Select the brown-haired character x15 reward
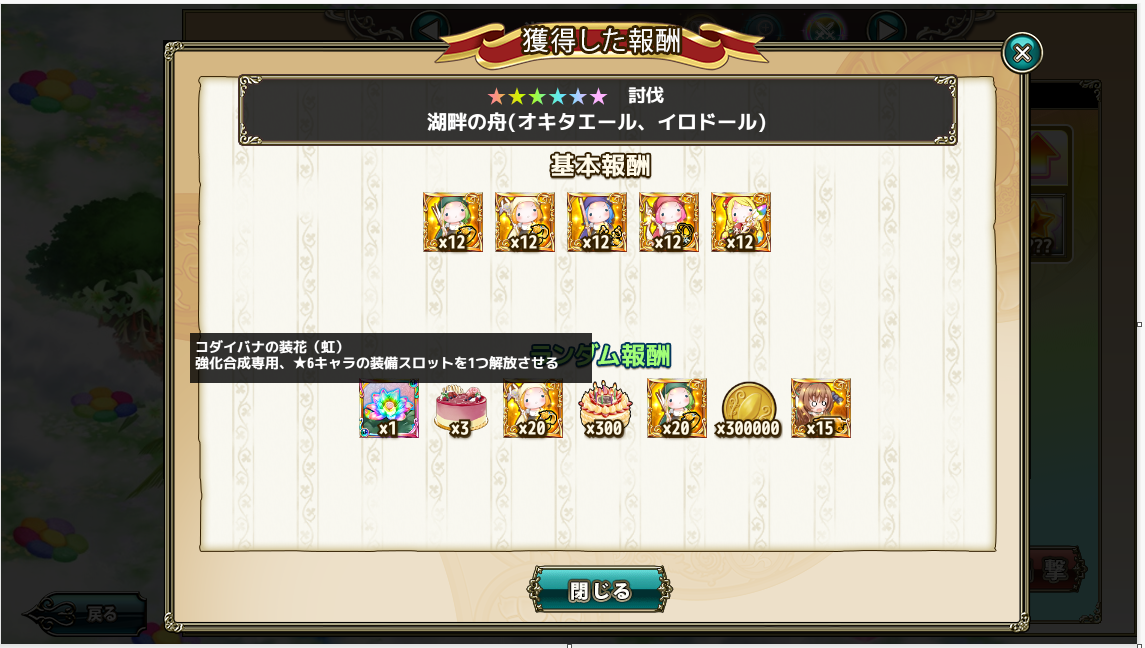The image size is (1145, 648). (821, 408)
